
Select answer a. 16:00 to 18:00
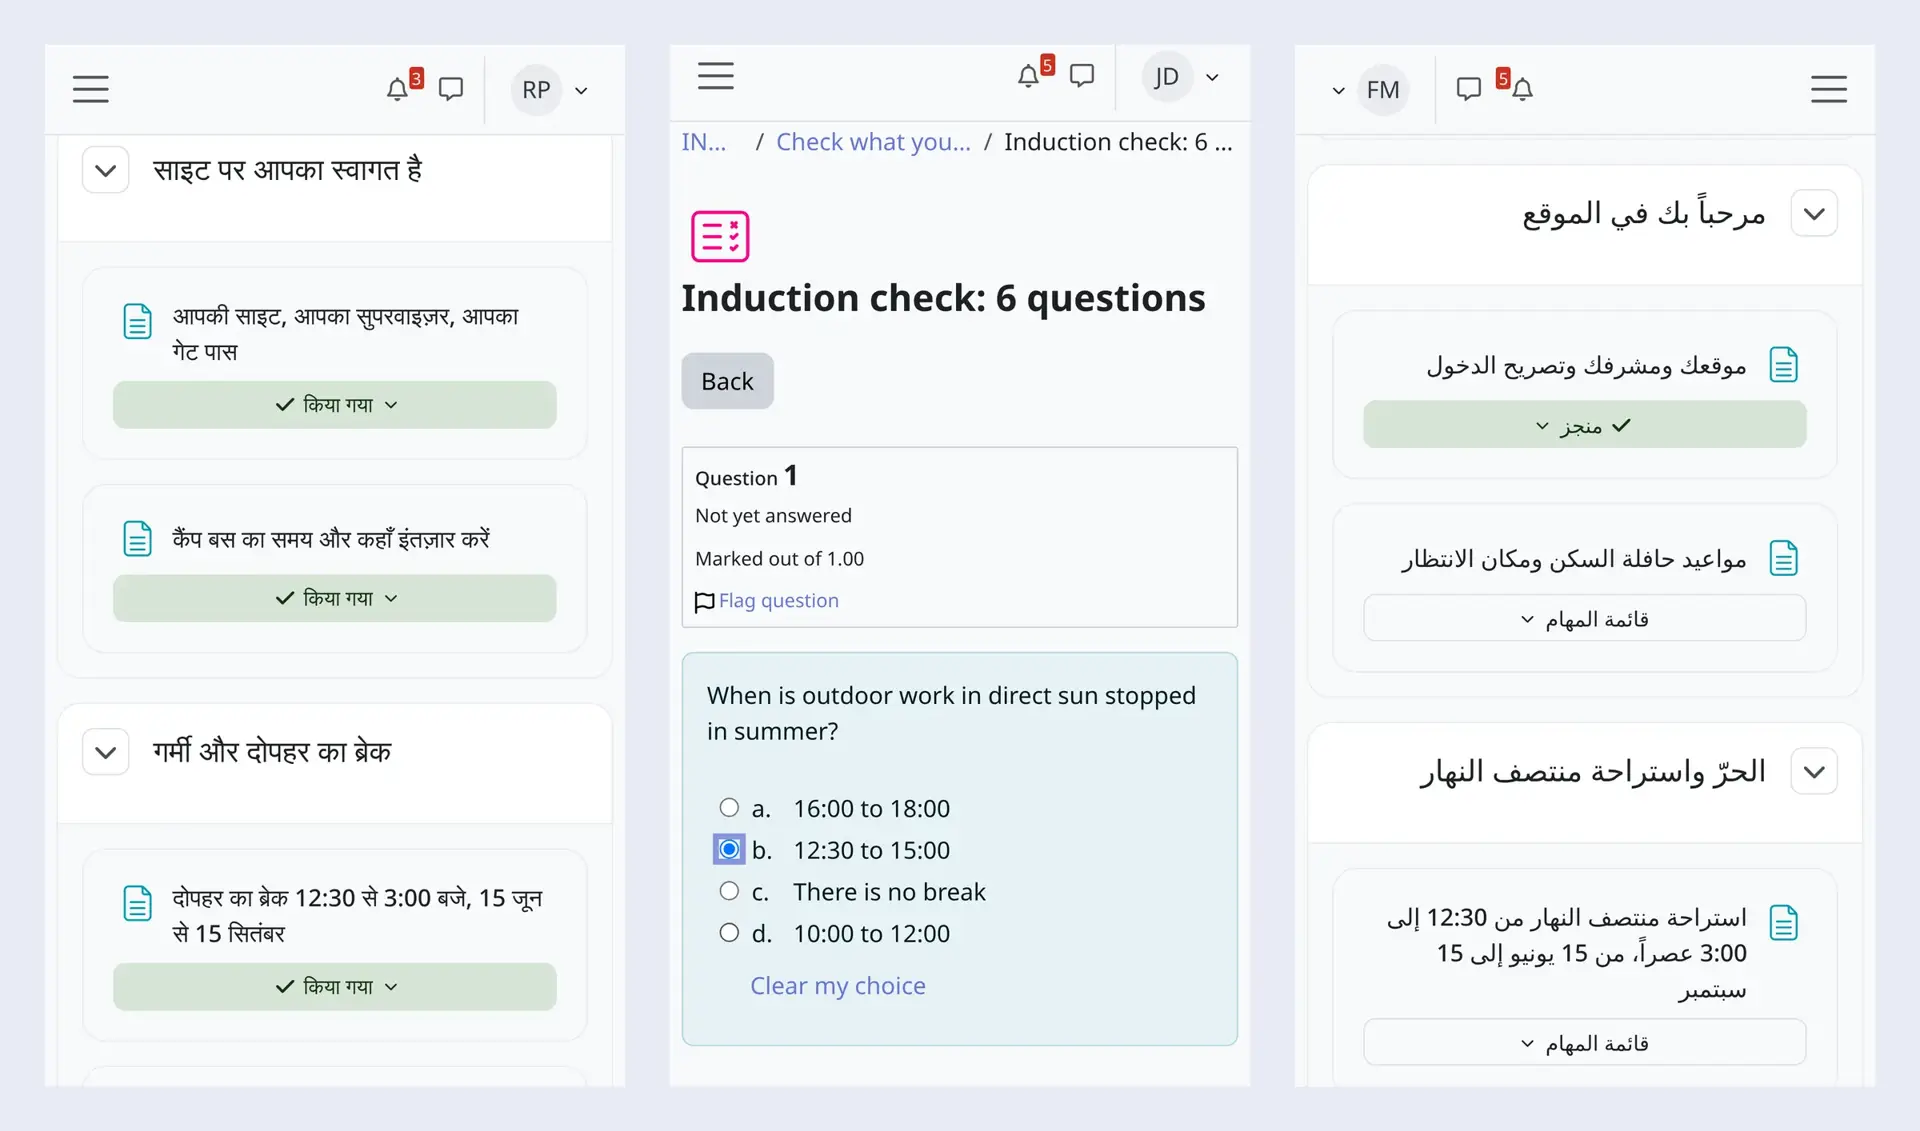(729, 807)
